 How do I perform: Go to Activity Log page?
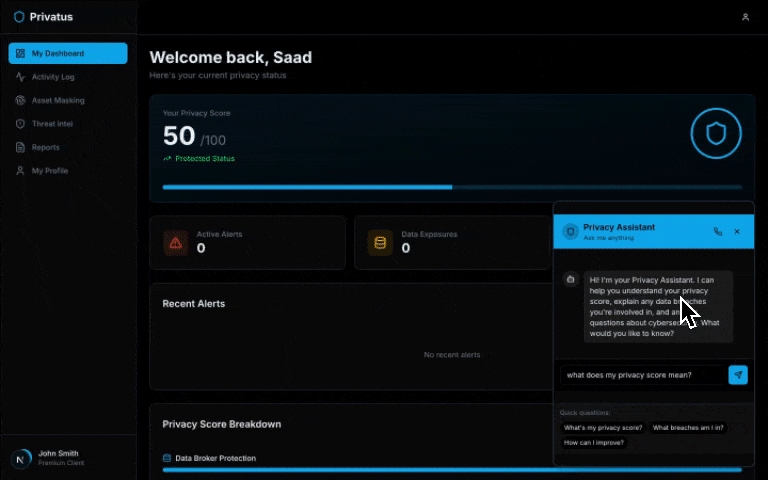pos(52,77)
